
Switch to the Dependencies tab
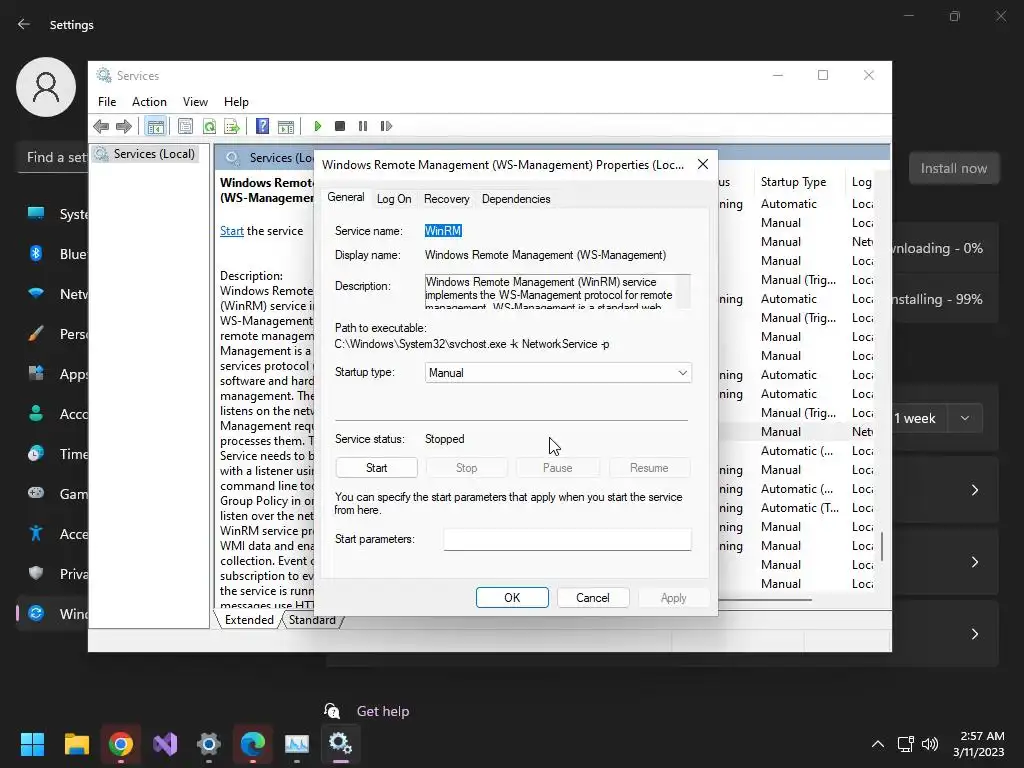(516, 199)
